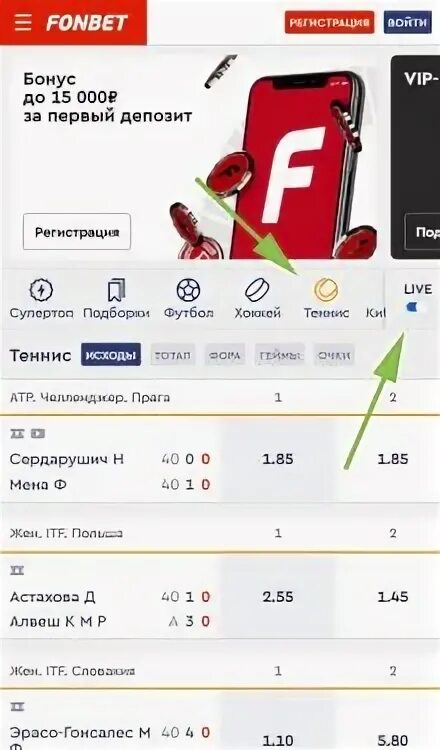
Task: Select the Хоккей puck icon
Action: [257, 289]
